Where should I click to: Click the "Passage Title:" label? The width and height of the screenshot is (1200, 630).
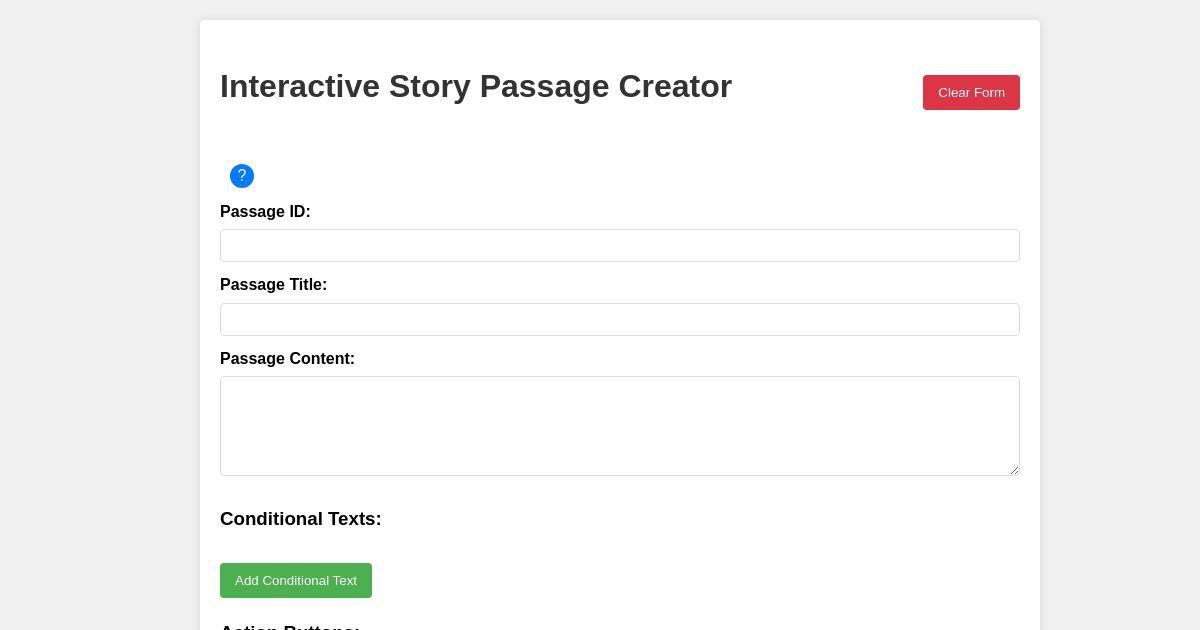pyautogui.click(x=273, y=285)
